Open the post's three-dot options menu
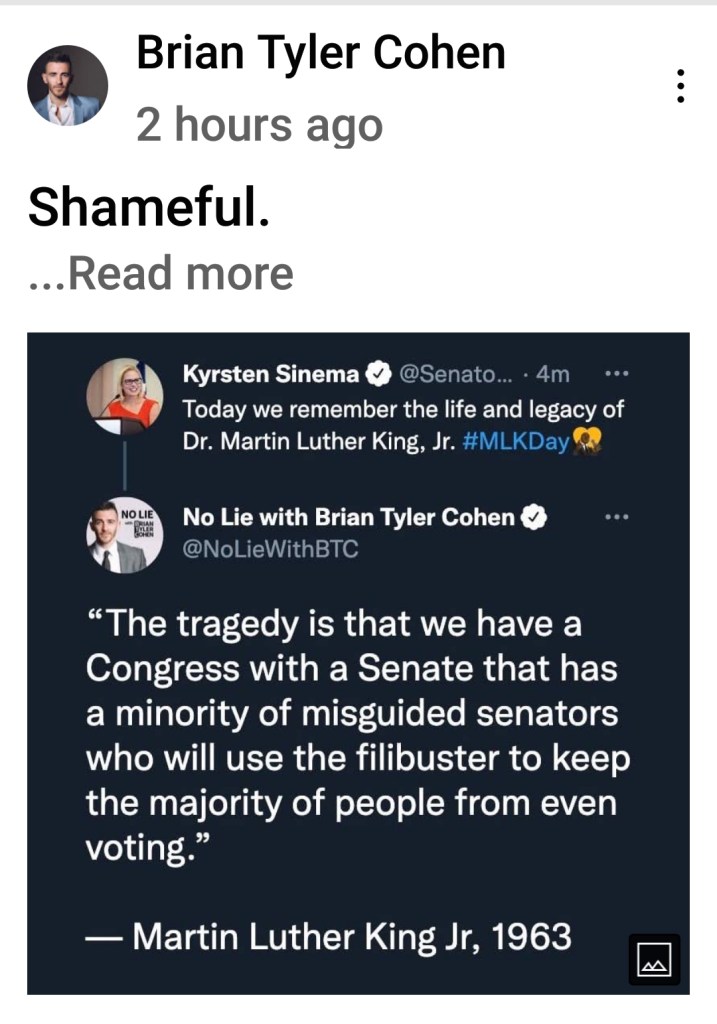Image resolution: width=717 pixels, height=1024 pixels. tap(681, 85)
